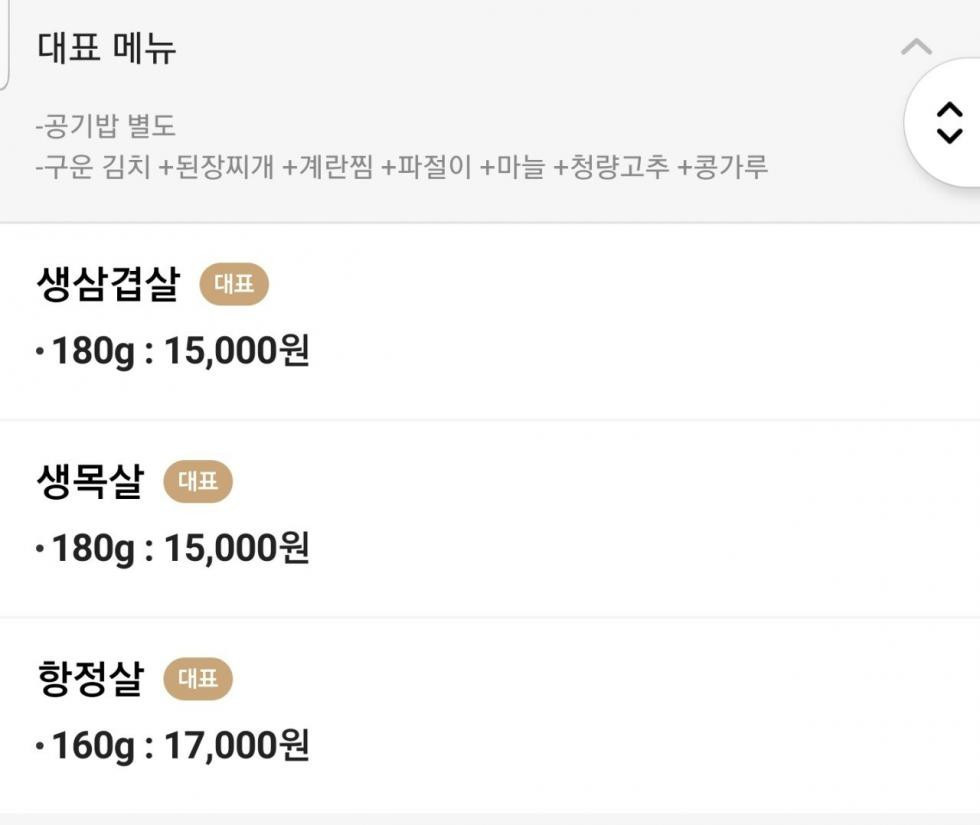Collapse the 대표 메뉴 section chevron
The width and height of the screenshot is (980, 825).
pos(916,47)
